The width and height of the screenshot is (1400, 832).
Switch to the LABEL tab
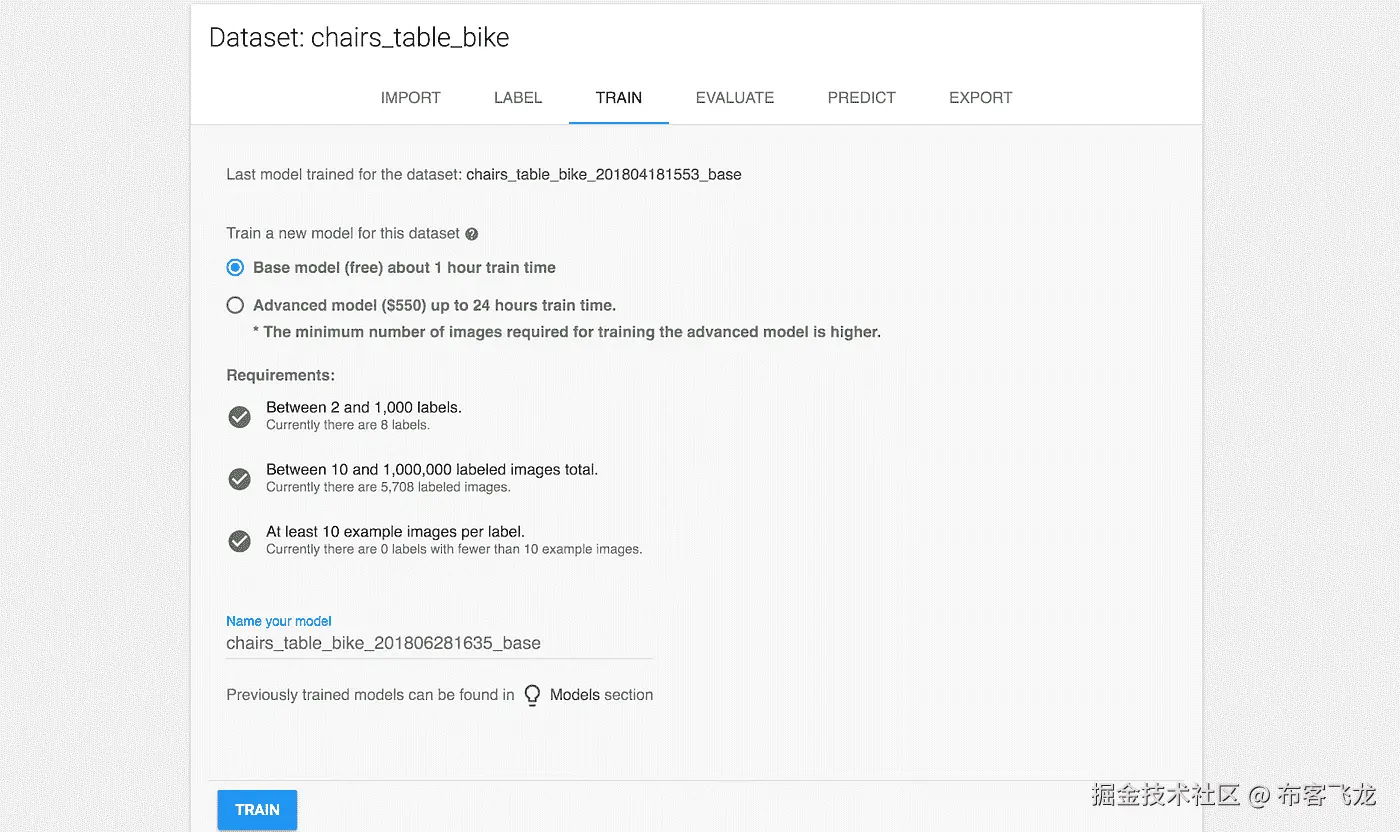click(x=518, y=98)
